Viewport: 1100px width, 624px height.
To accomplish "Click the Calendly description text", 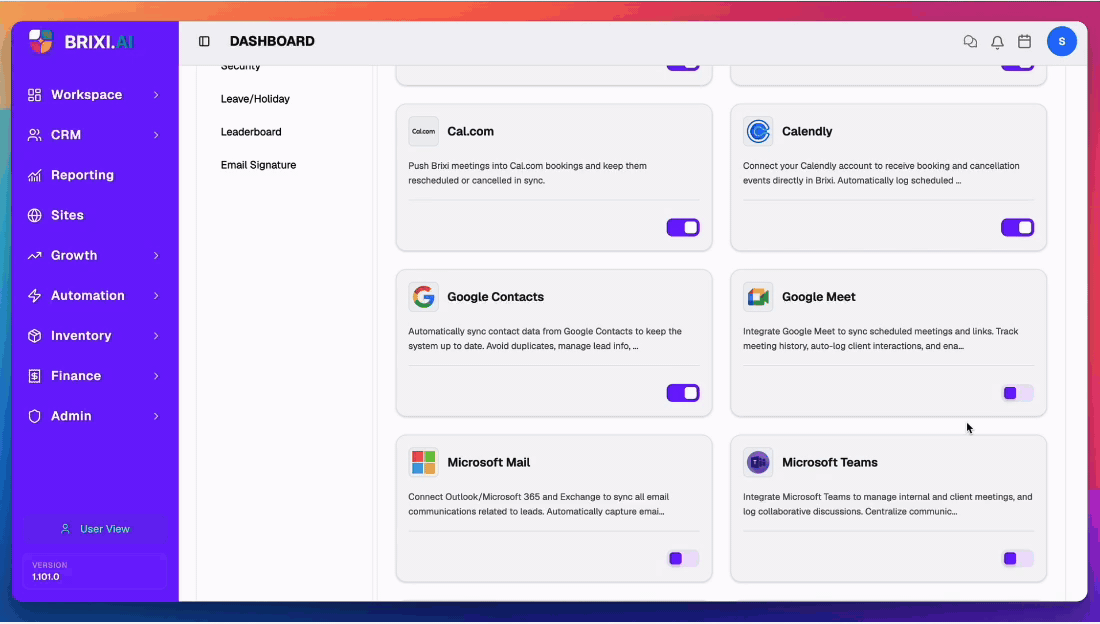I will 881,173.
